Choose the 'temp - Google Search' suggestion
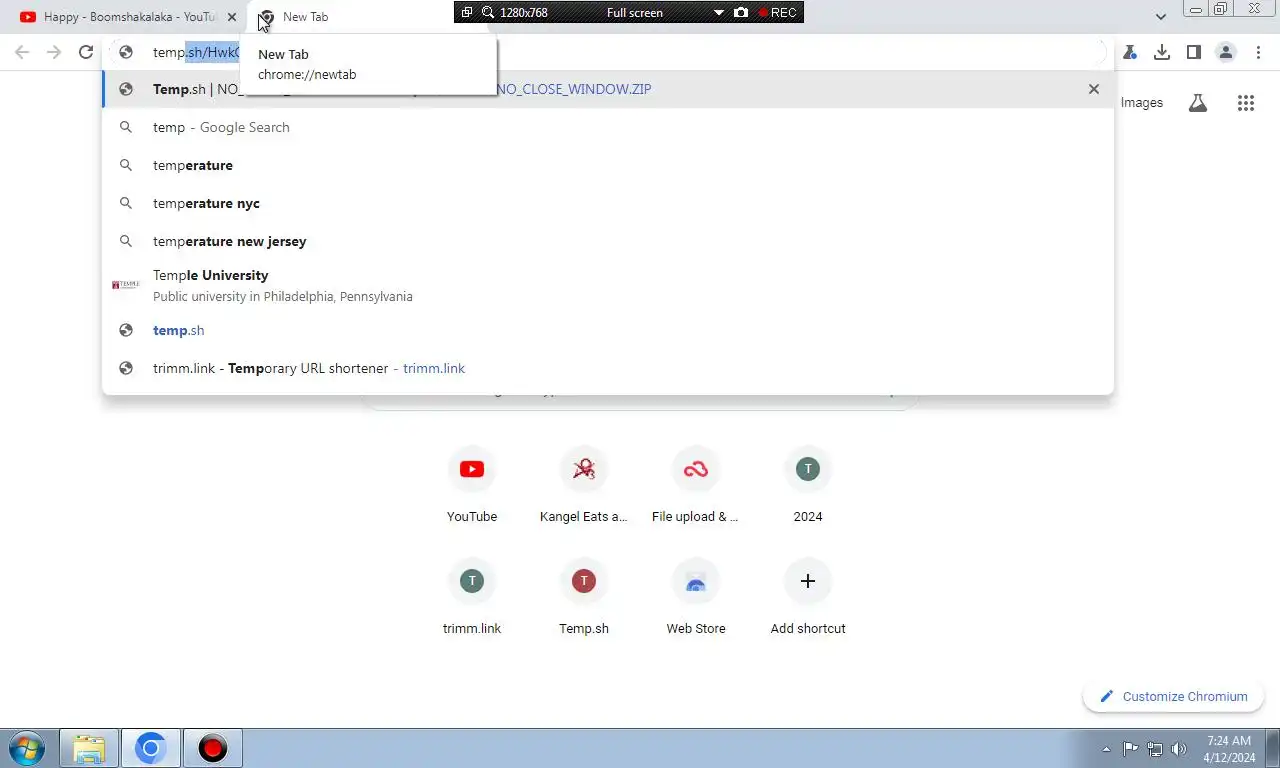Image resolution: width=1280 pixels, height=768 pixels. click(608, 127)
